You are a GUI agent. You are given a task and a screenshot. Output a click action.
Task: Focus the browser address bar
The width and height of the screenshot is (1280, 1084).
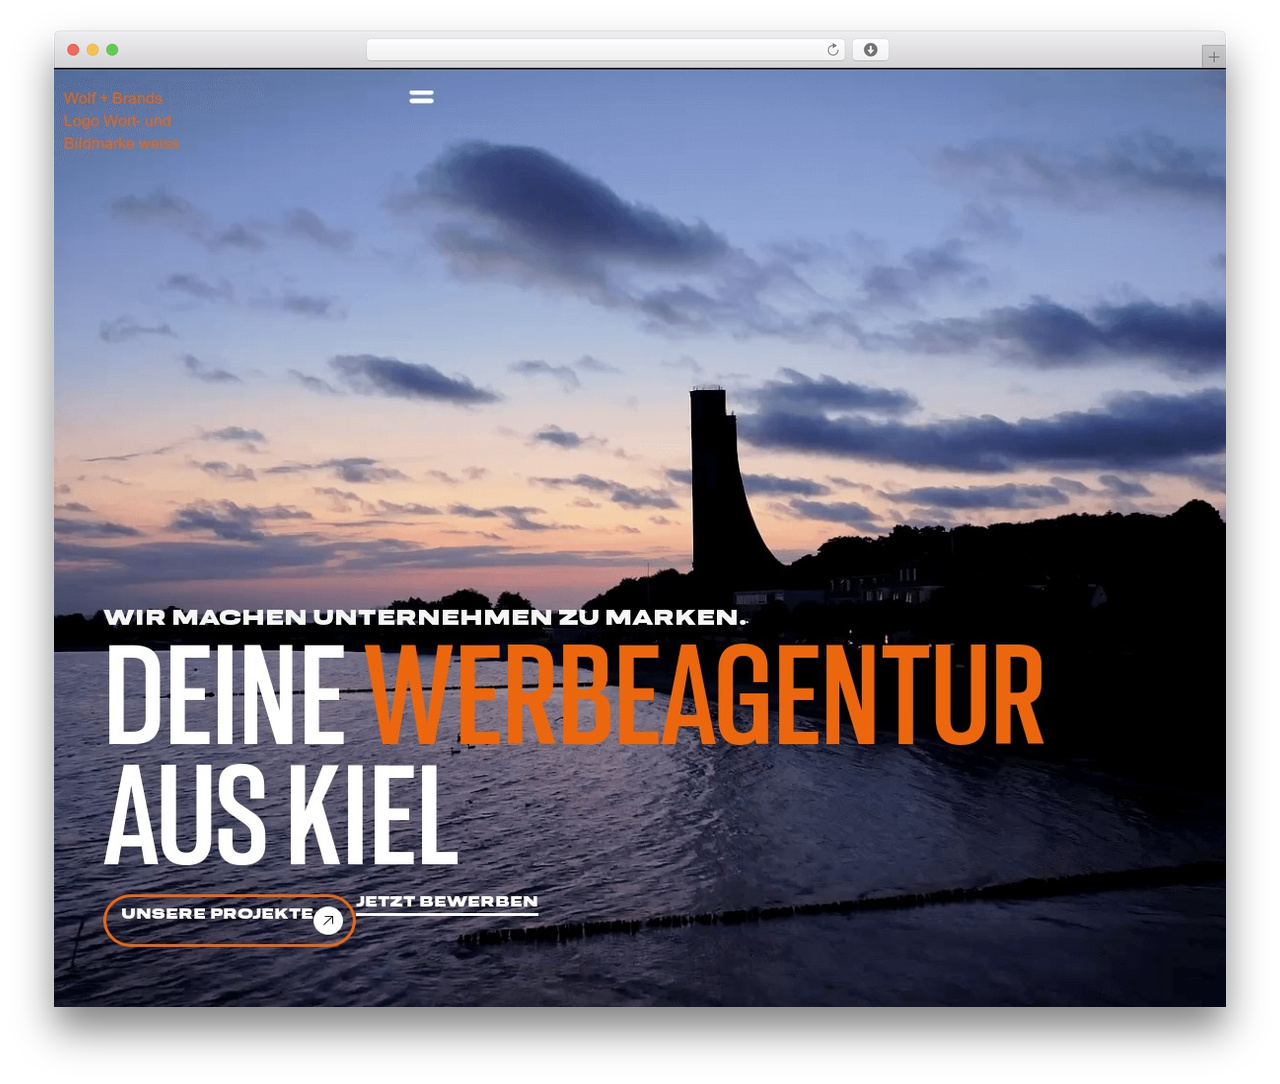pos(605,50)
